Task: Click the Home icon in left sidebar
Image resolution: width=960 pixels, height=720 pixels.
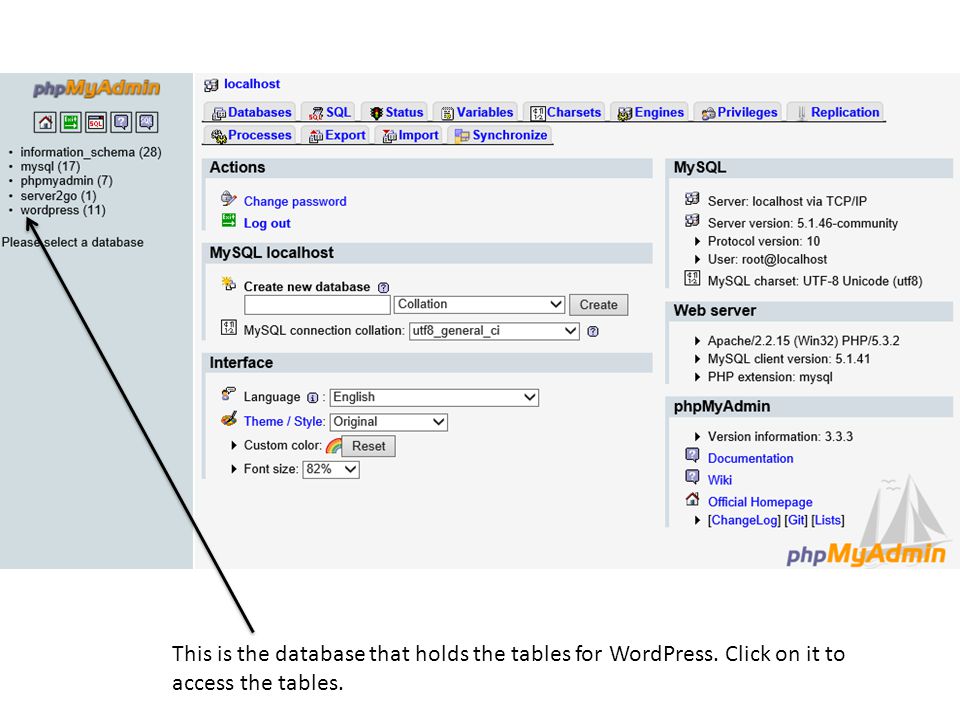Action: point(45,122)
